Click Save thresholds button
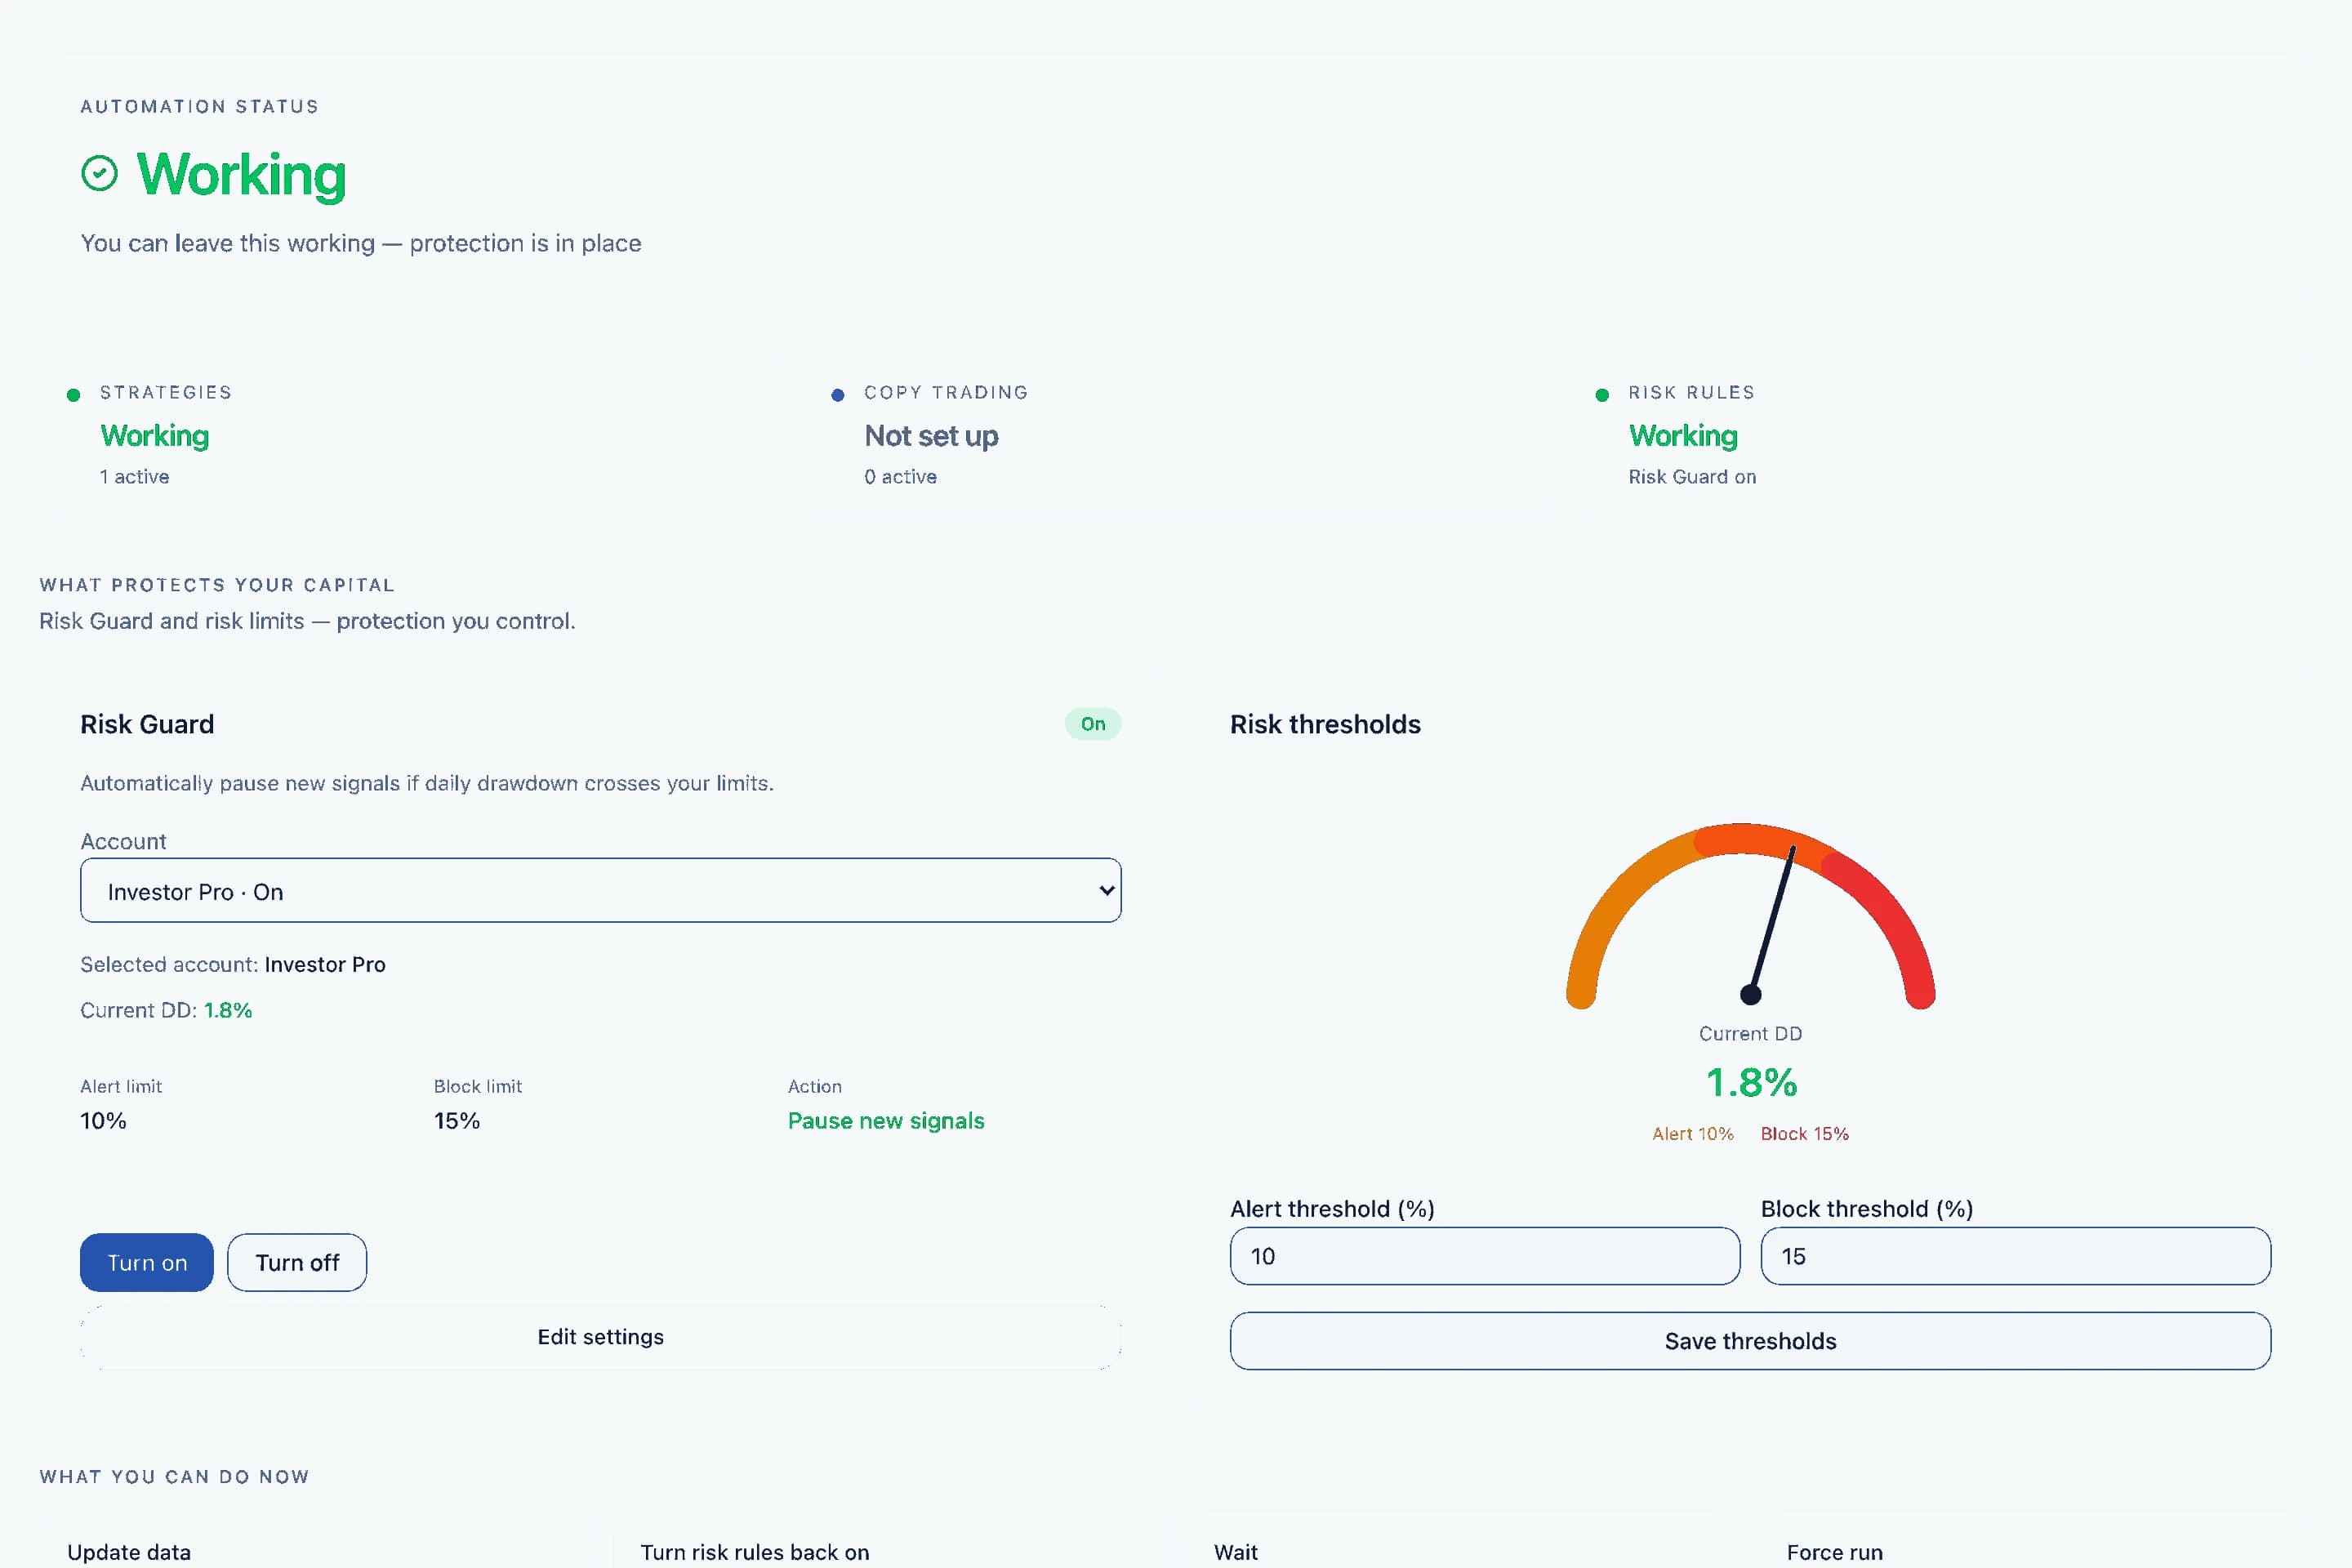This screenshot has width=2352, height=1568. (x=1750, y=1341)
